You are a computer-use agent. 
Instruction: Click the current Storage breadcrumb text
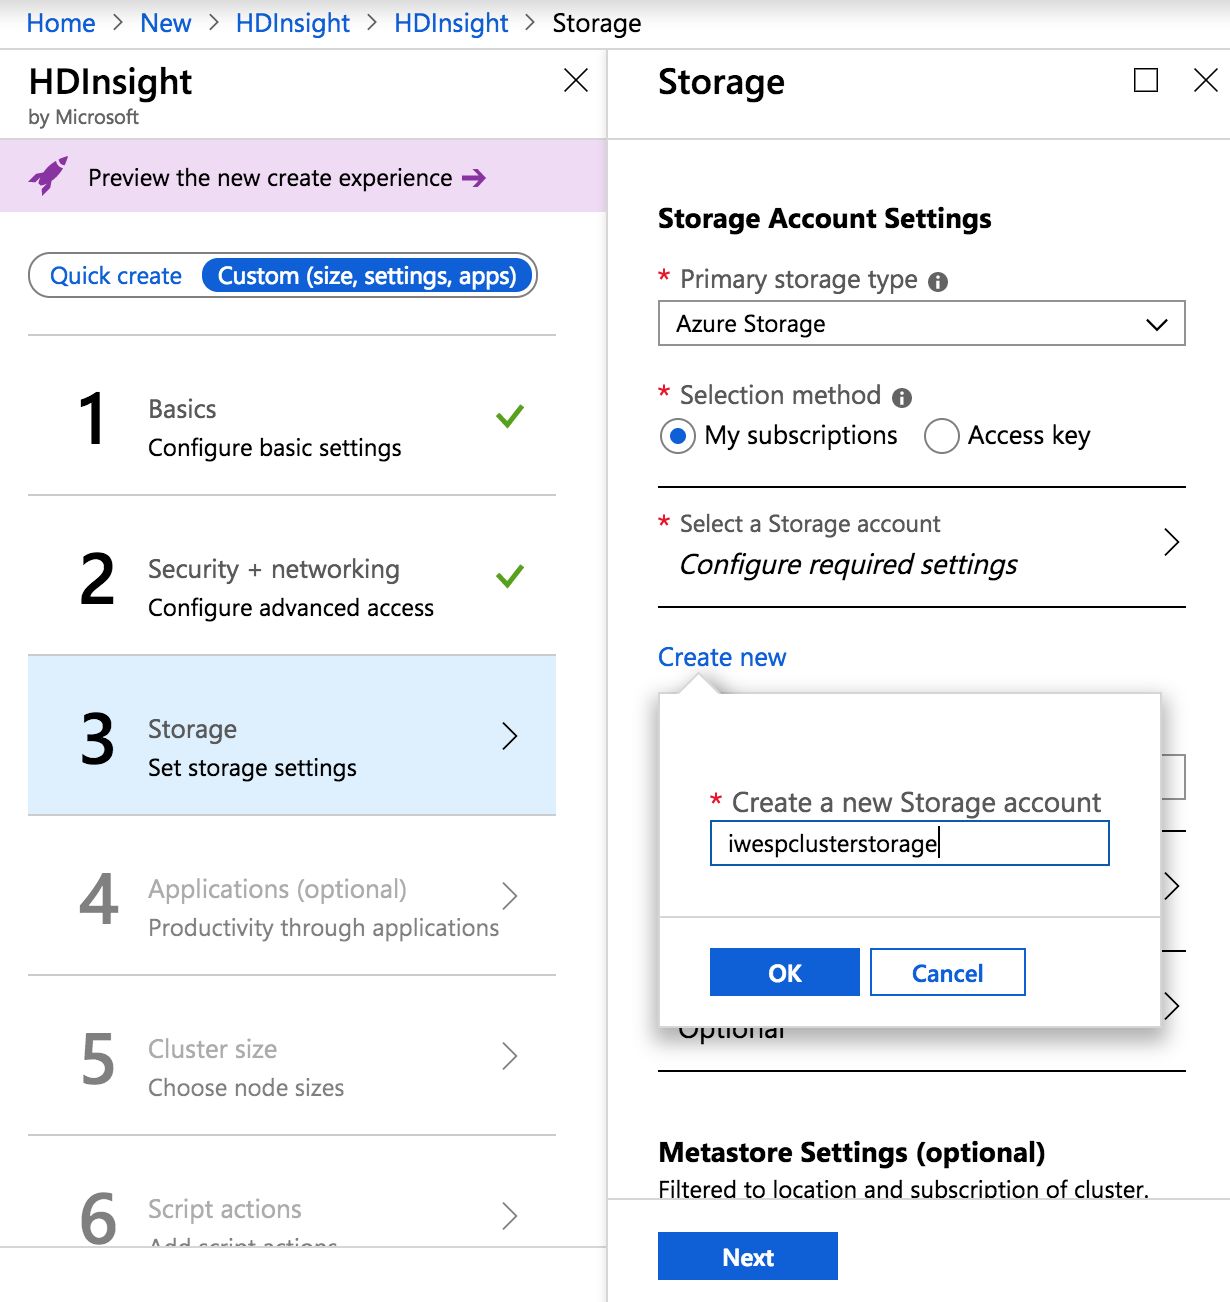597,23
